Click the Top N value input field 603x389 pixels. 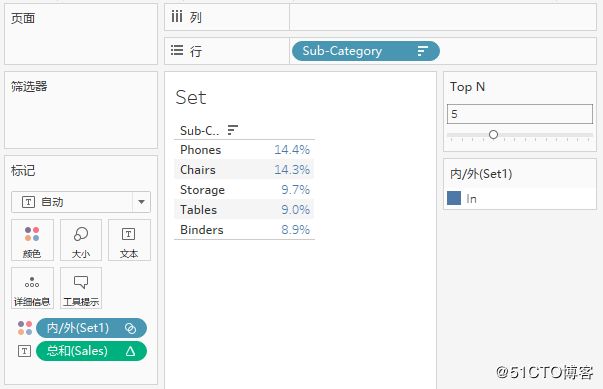520,114
